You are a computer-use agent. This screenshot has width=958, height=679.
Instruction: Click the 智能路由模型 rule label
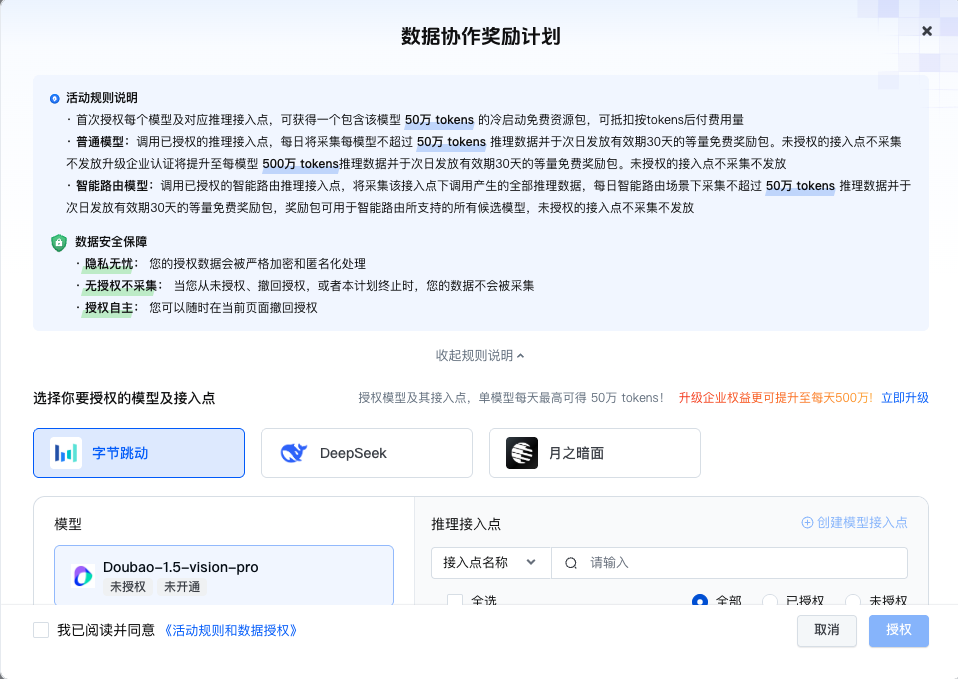pos(112,186)
